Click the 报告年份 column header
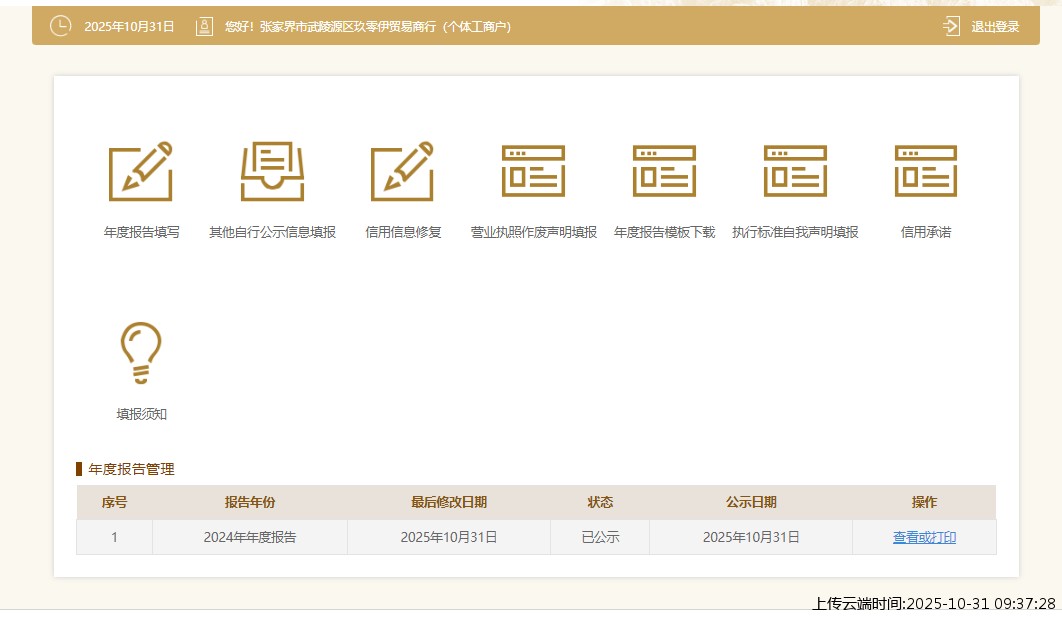Screen dimensions: 1062x617 249,502
